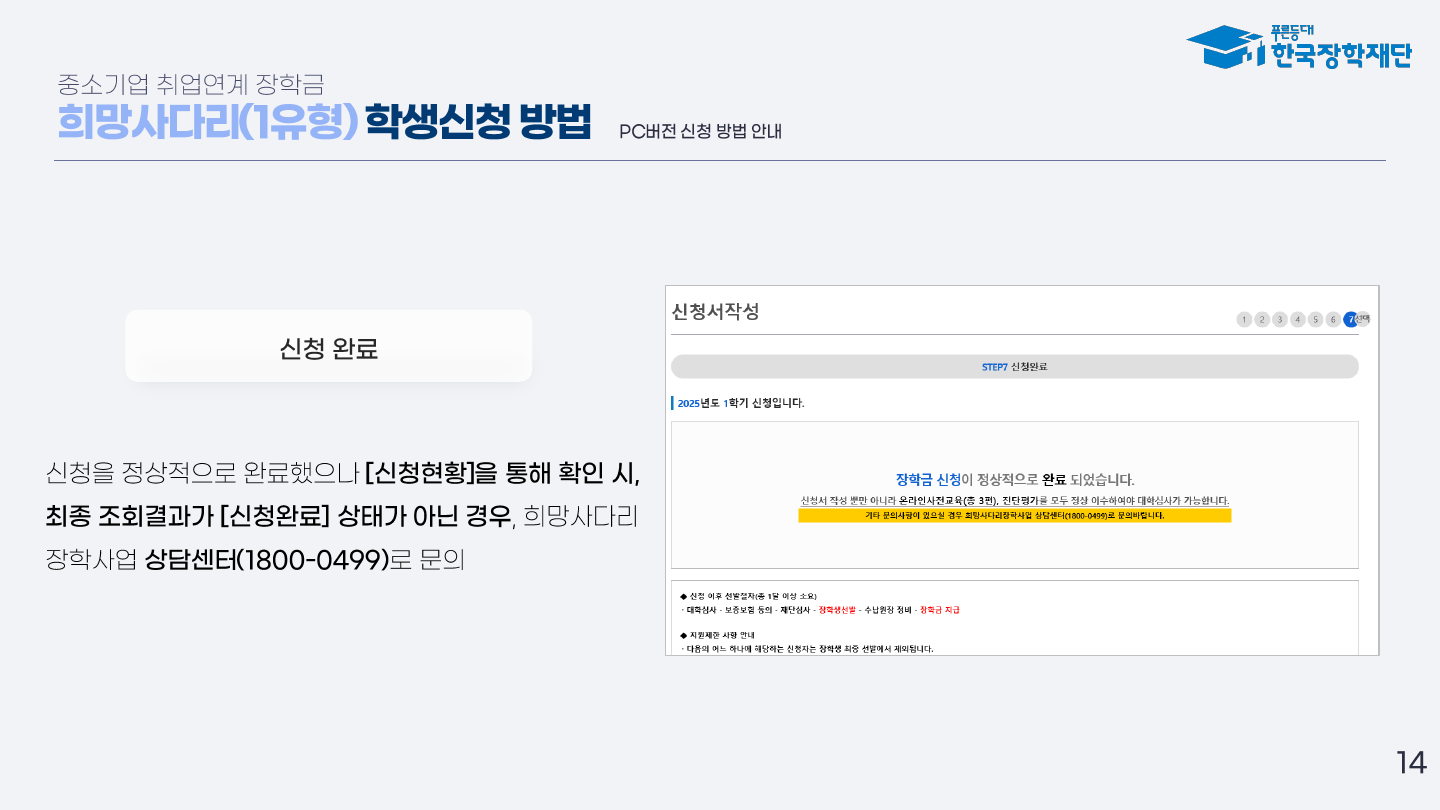Click the yellow highlighted 상담센터 notice bar

coord(1014,516)
